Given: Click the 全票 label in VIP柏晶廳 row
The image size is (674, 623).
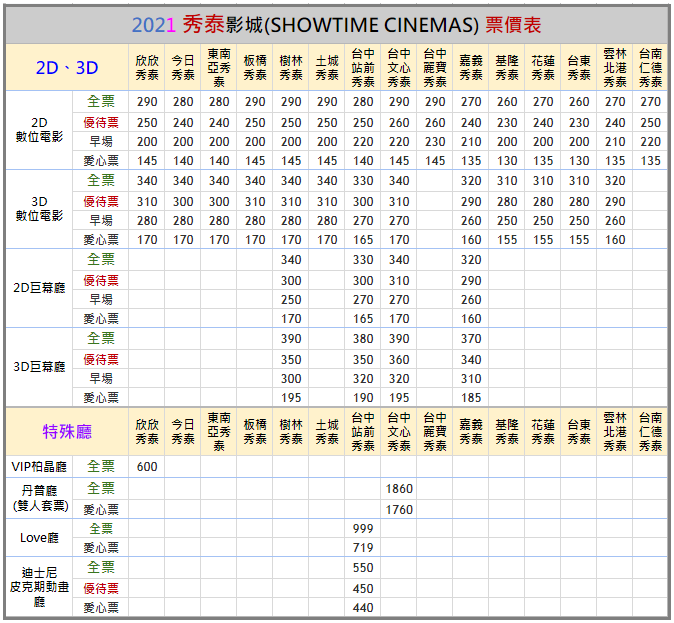Looking at the screenshot, I should coord(101,466).
